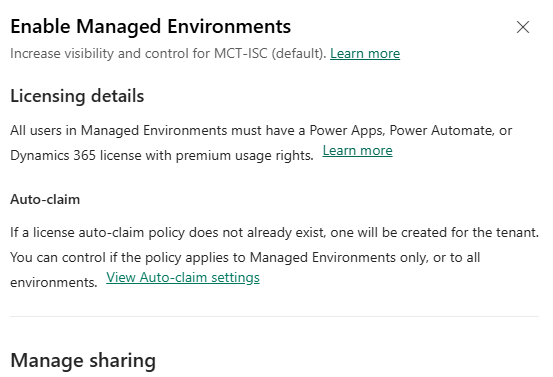Open Learn more link beside MCT-ISC (default)
553x377 pixels.
tap(365, 54)
